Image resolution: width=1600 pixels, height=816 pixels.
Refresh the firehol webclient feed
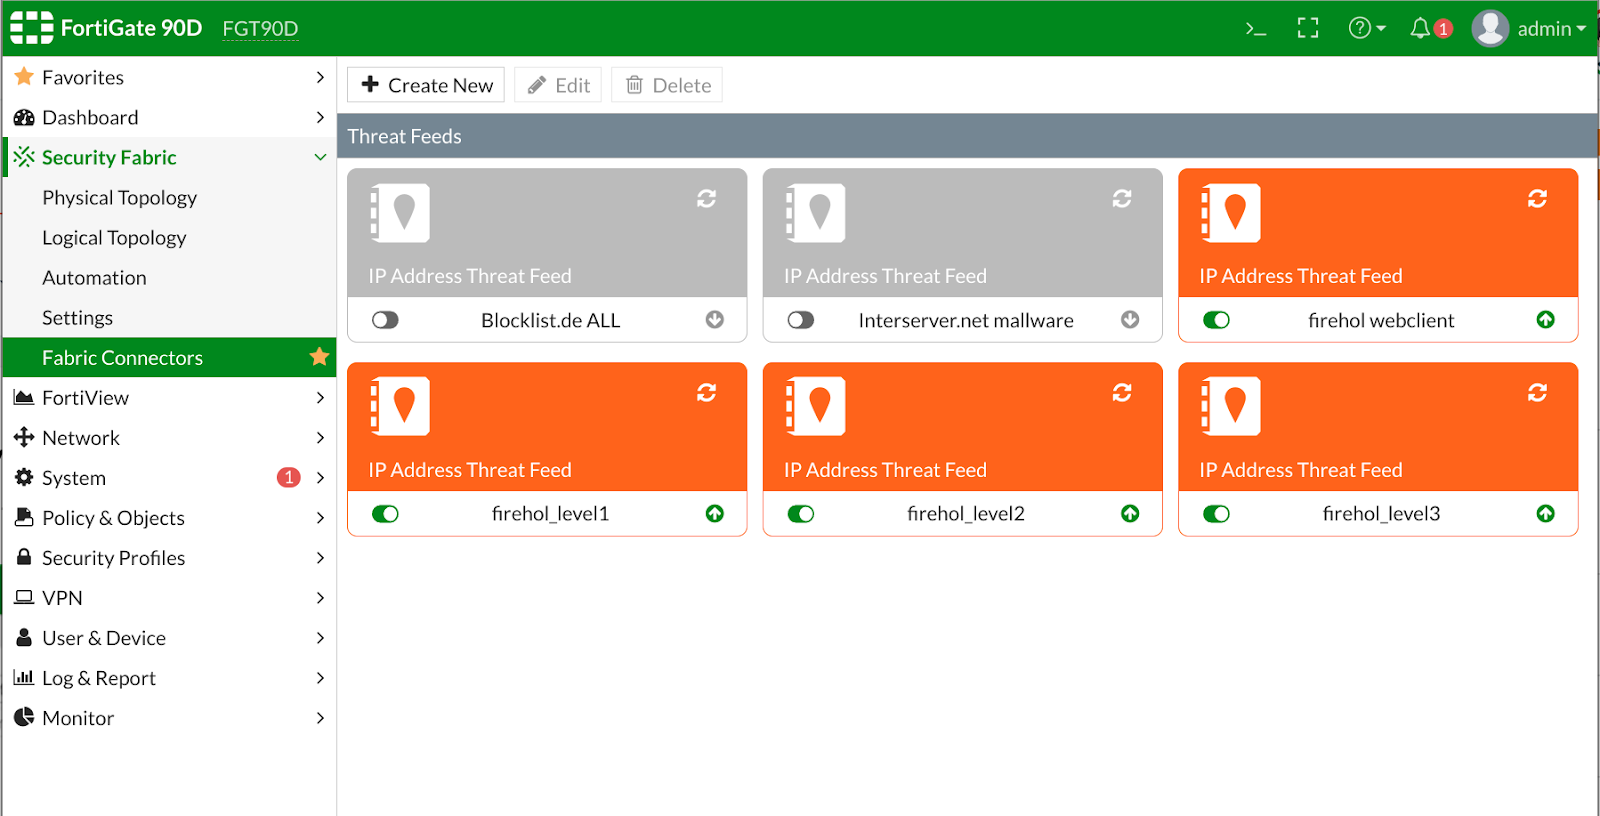[1538, 199]
